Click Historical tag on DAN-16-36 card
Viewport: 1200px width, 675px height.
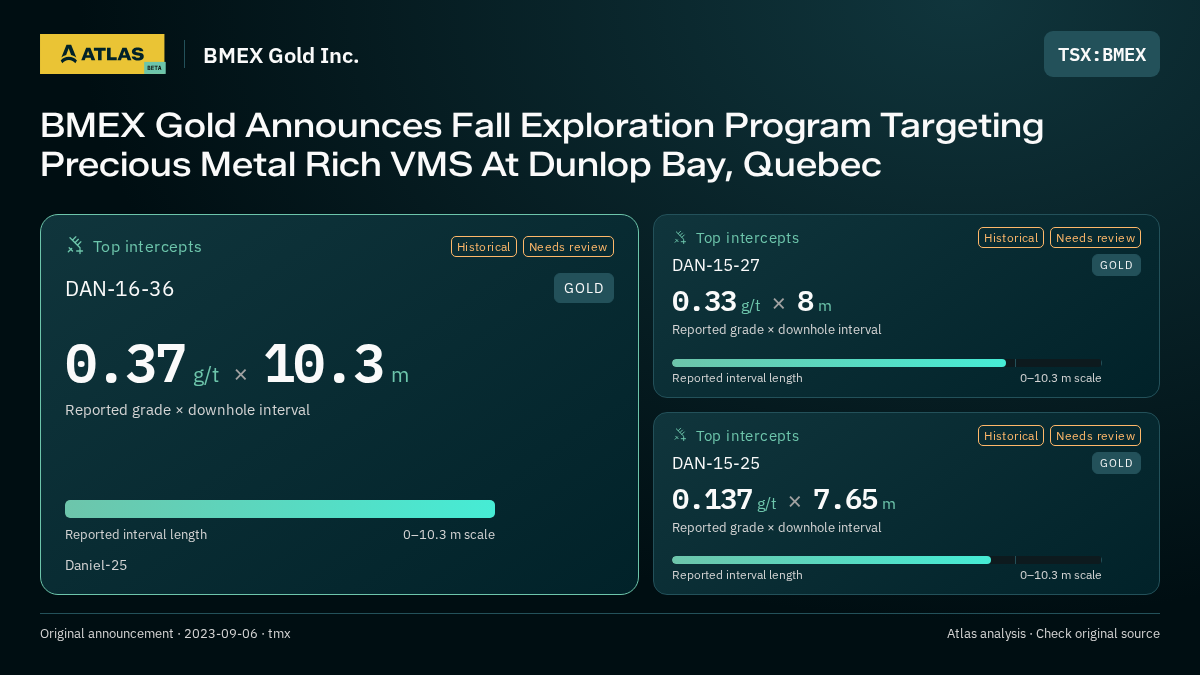pos(484,247)
